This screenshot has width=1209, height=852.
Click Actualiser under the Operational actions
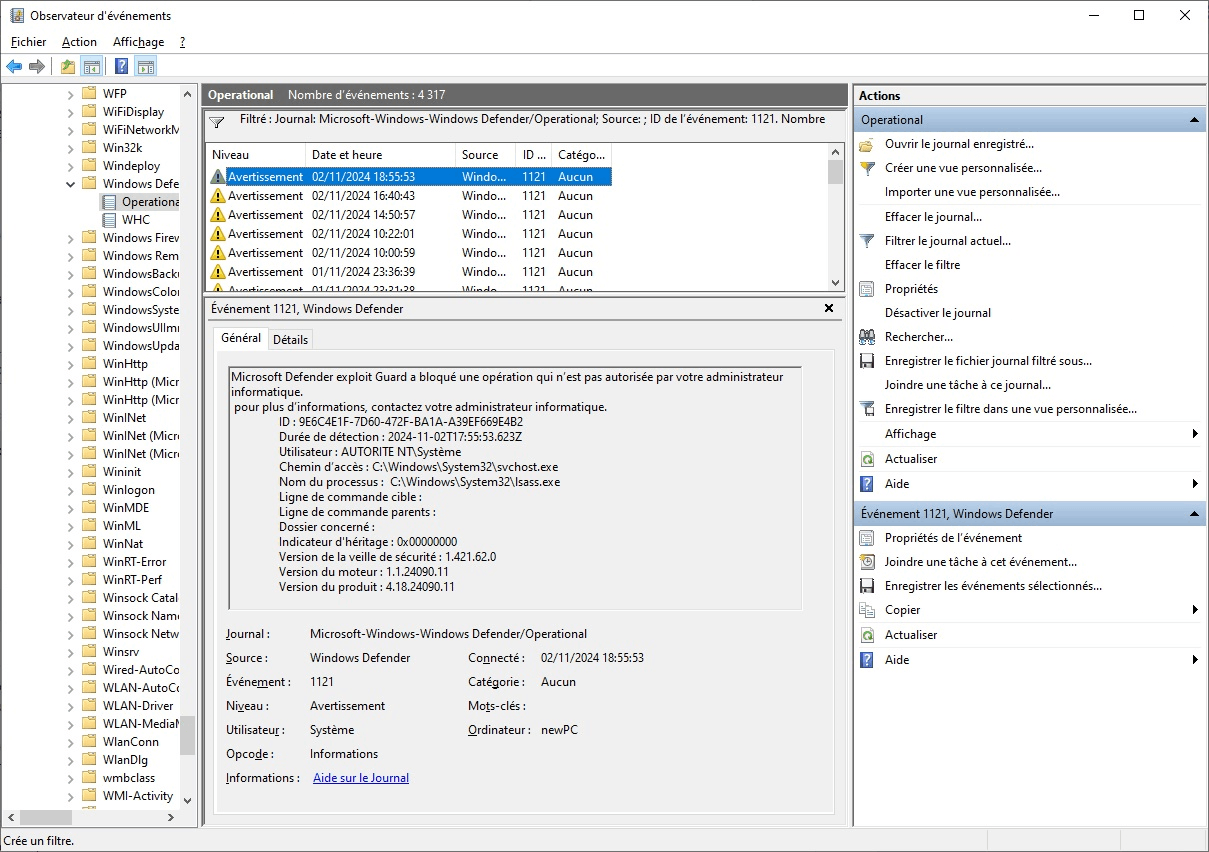coord(911,459)
